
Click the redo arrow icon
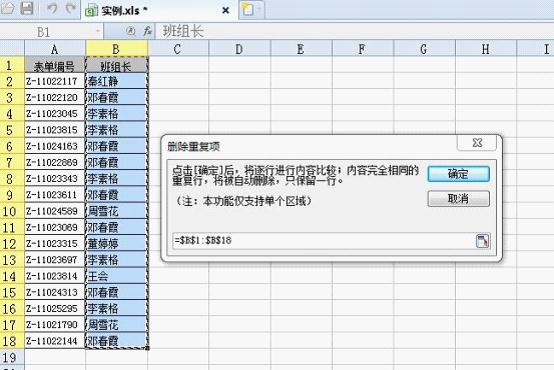(x=70, y=8)
